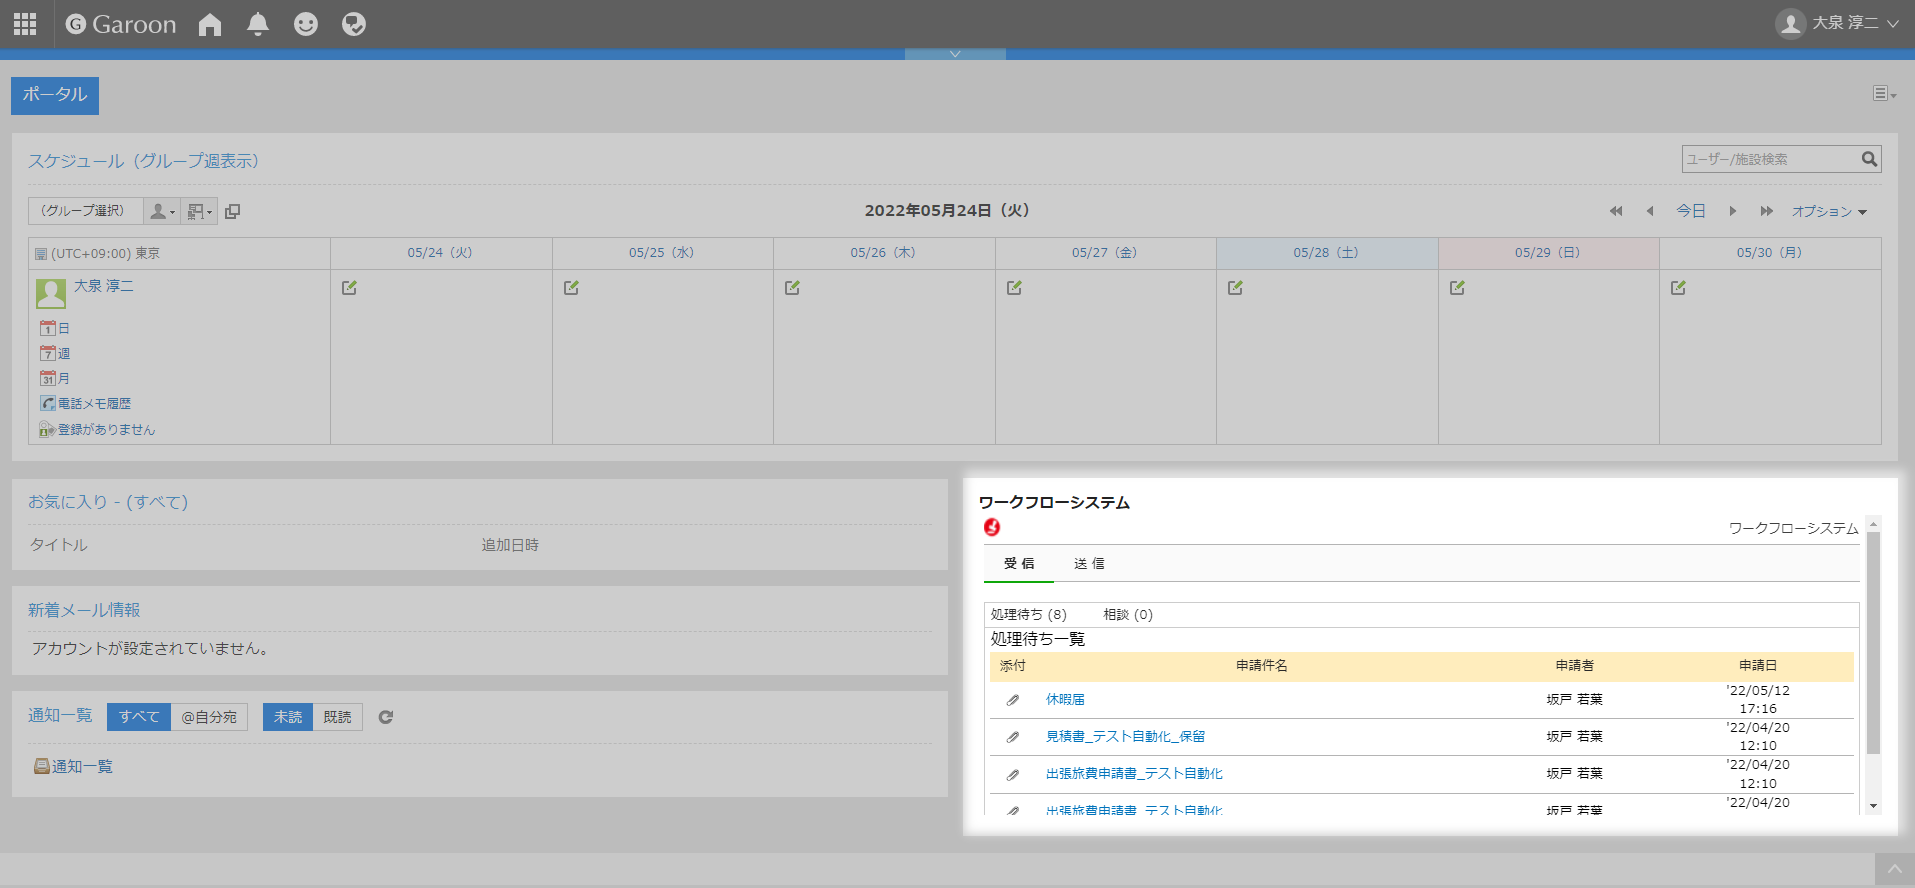Click the search magnifier in user search
Viewport: 1915px width, 888px height.
1869,159
